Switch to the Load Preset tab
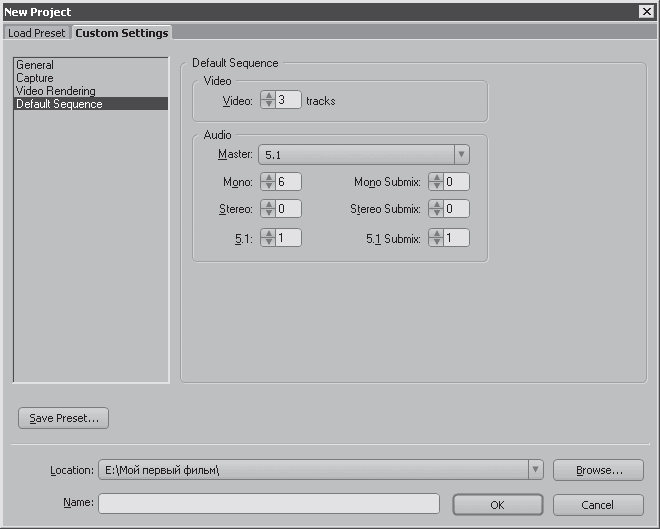The height and width of the screenshot is (529, 660). (x=37, y=33)
